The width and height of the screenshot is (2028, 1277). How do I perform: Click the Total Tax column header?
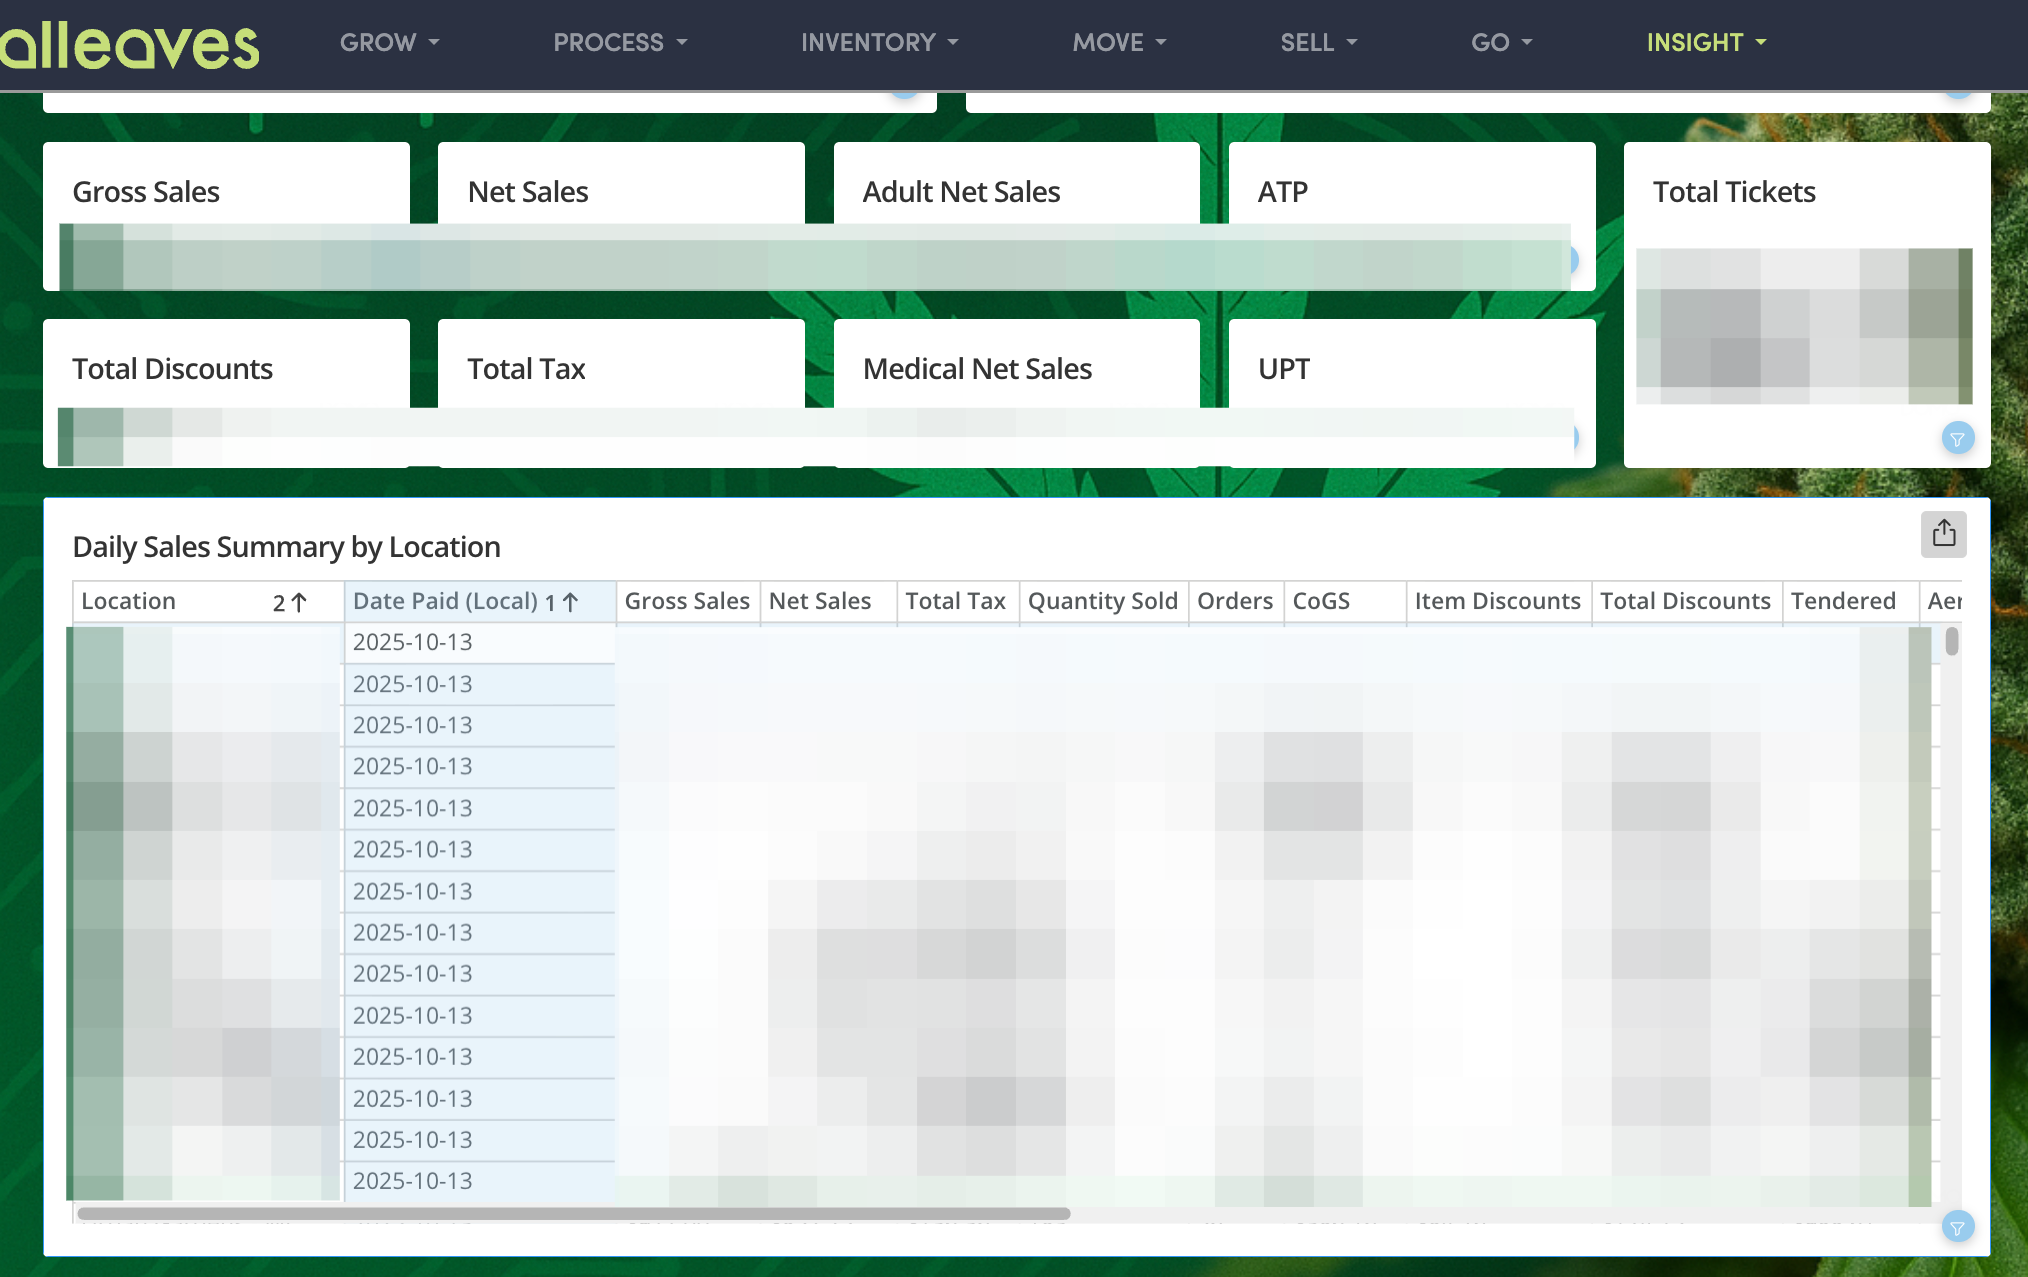click(x=957, y=601)
